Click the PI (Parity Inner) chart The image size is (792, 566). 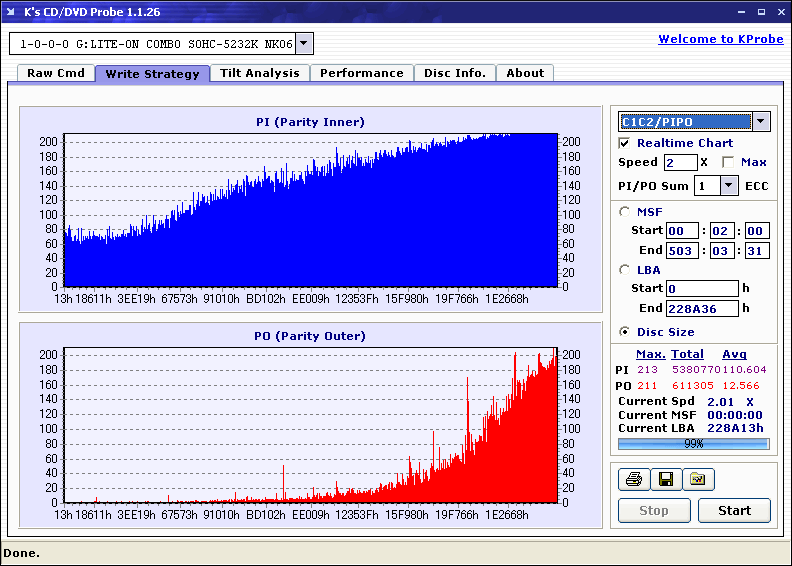(311, 210)
